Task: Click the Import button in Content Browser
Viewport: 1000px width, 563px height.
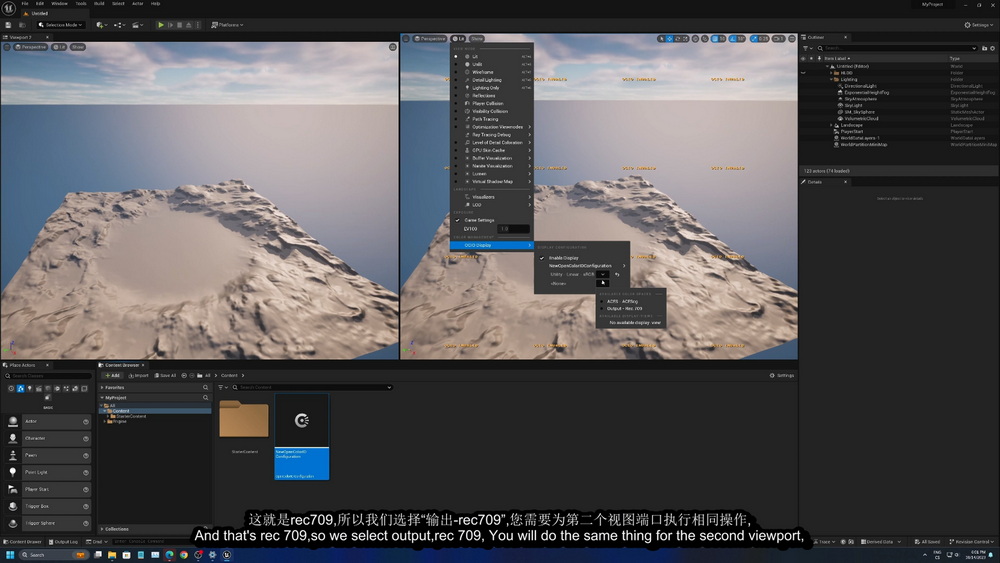Action: pos(138,376)
